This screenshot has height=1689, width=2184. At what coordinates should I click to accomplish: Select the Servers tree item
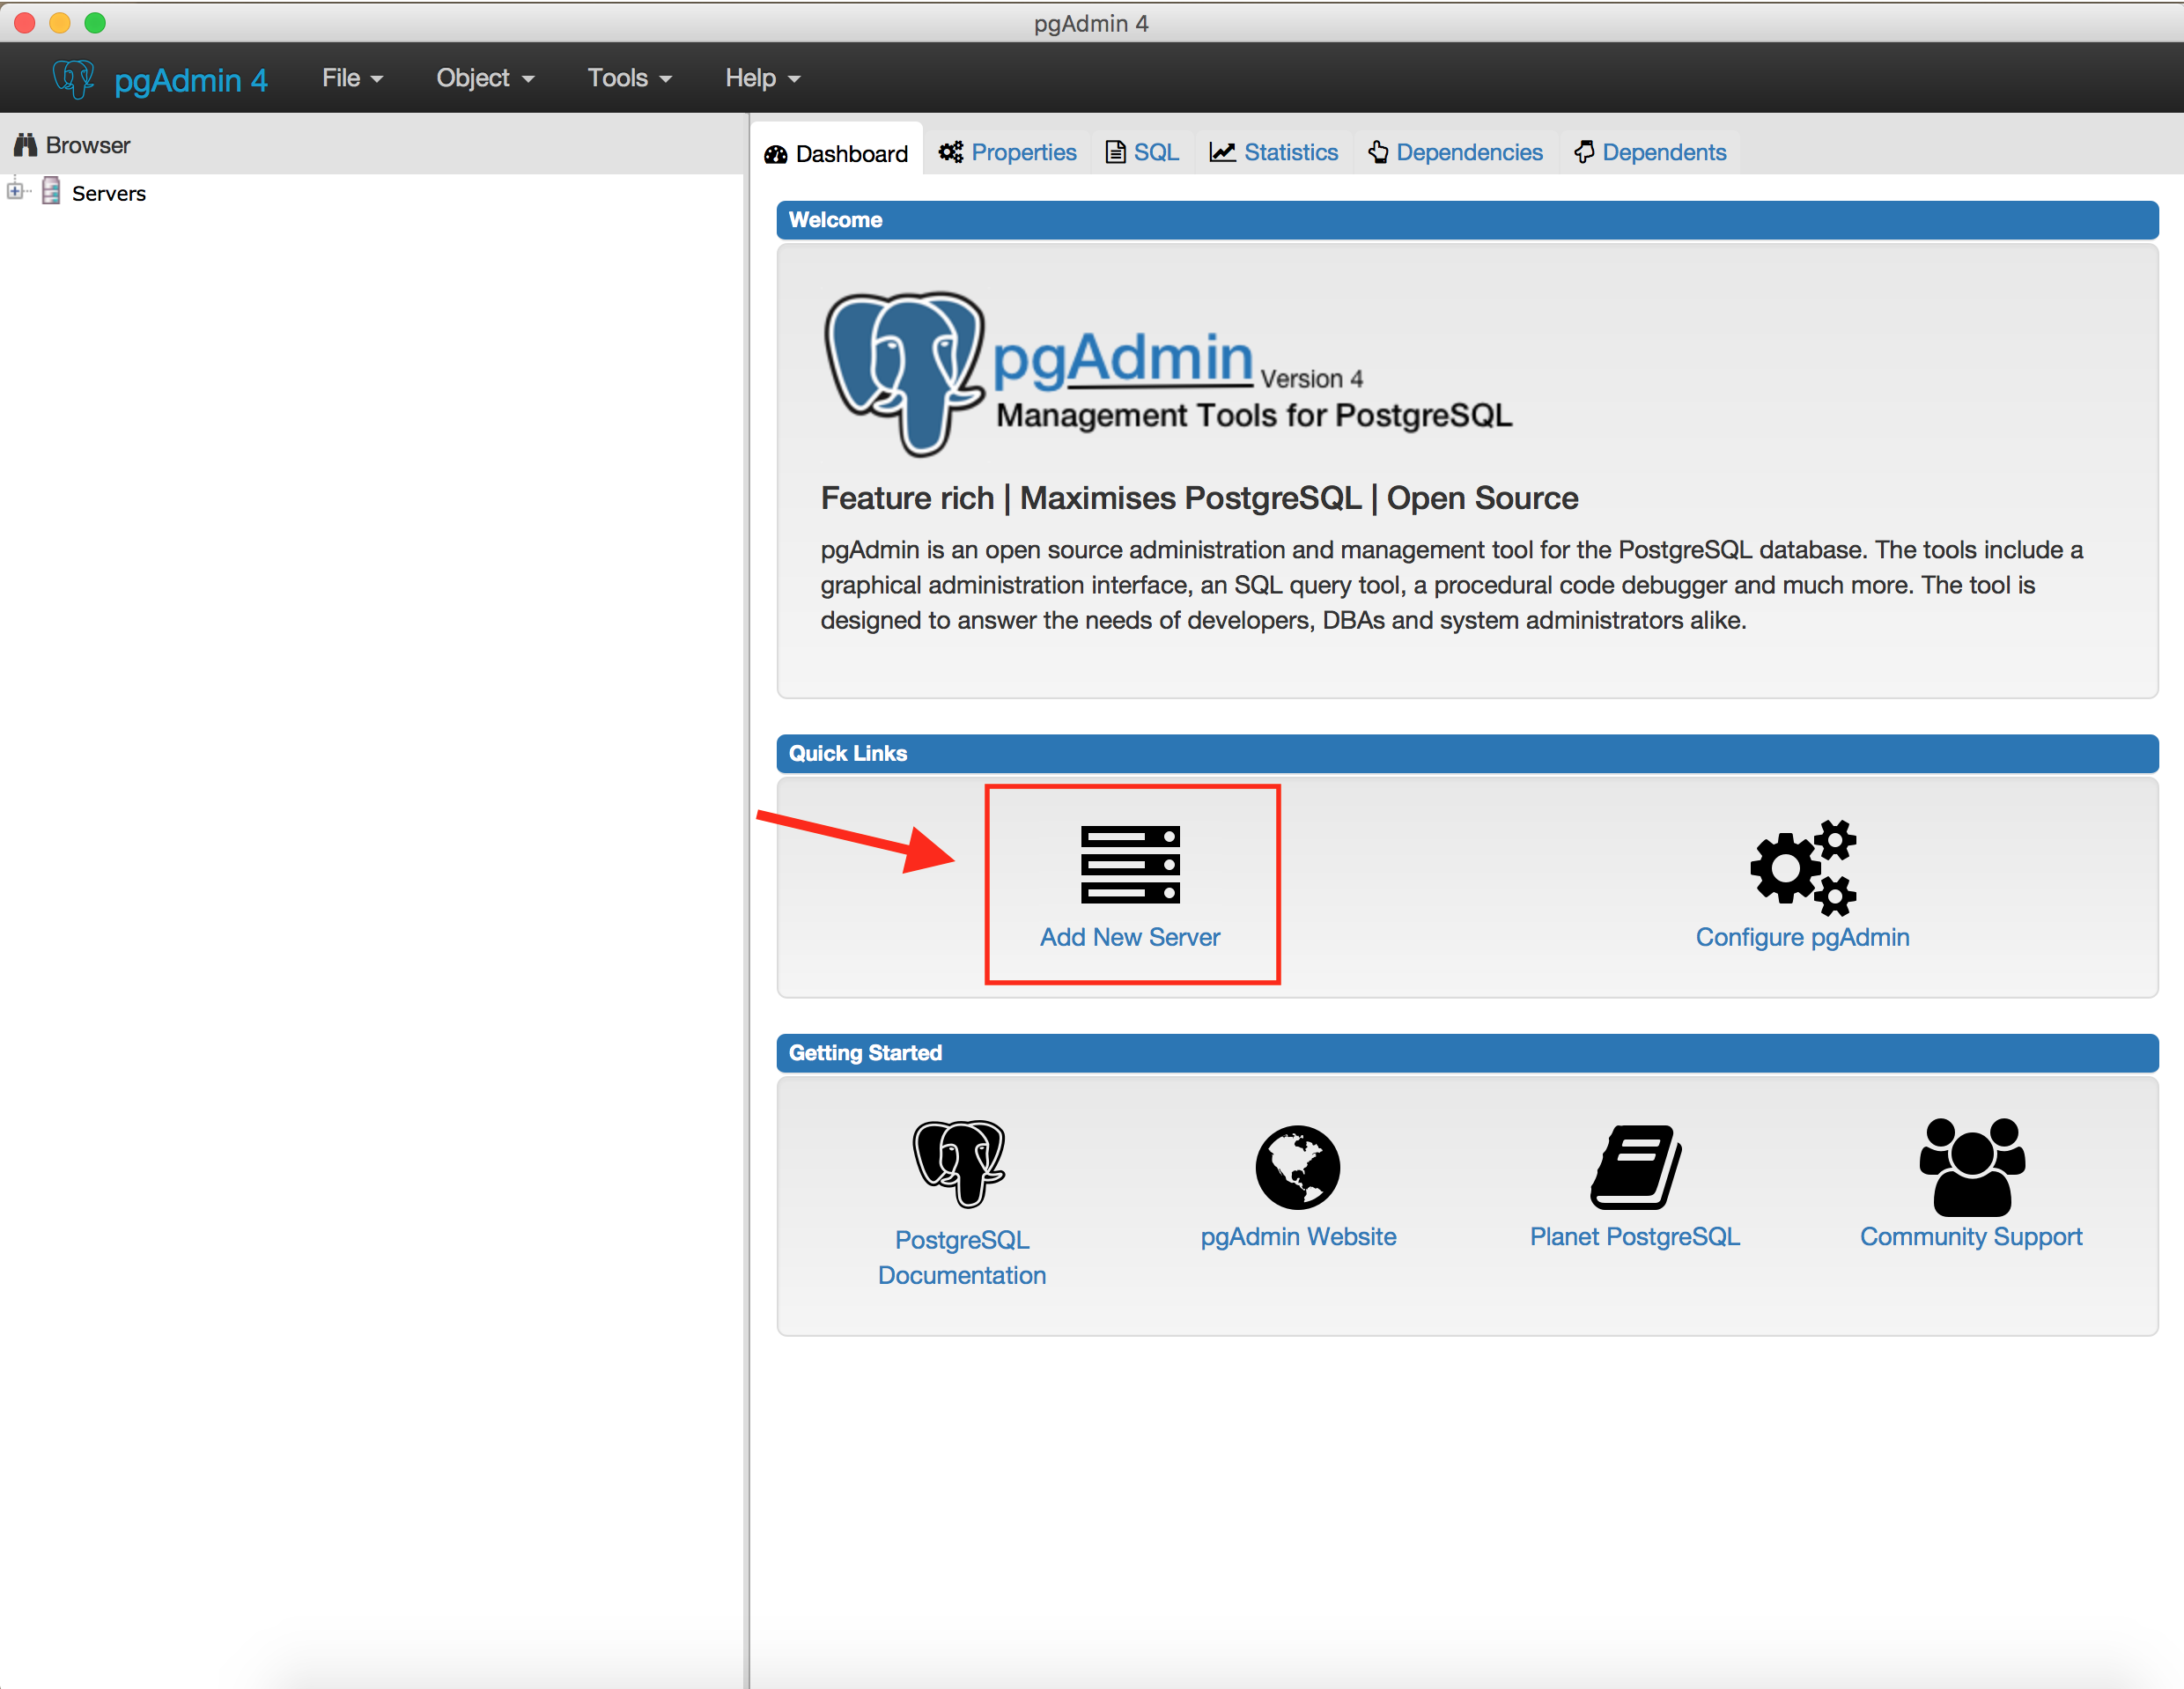108,191
